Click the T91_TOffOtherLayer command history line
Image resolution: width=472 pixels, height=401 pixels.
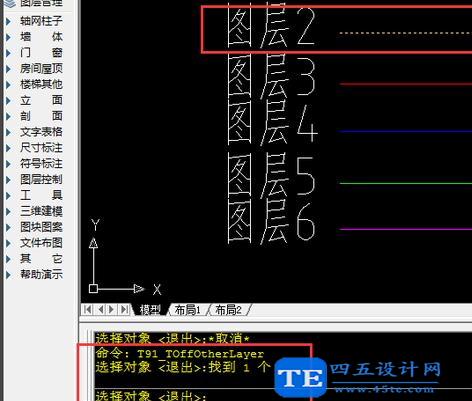180,353
